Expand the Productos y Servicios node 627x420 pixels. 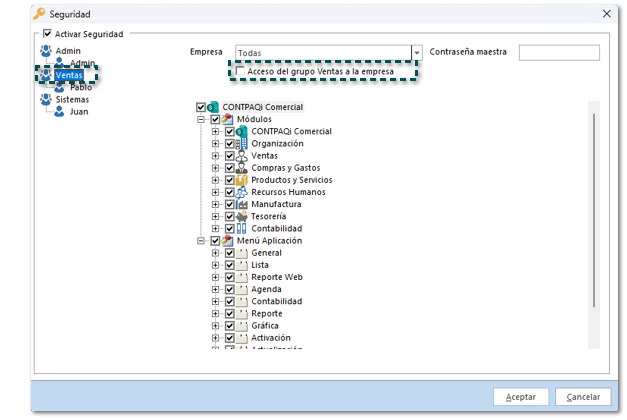tap(215, 180)
